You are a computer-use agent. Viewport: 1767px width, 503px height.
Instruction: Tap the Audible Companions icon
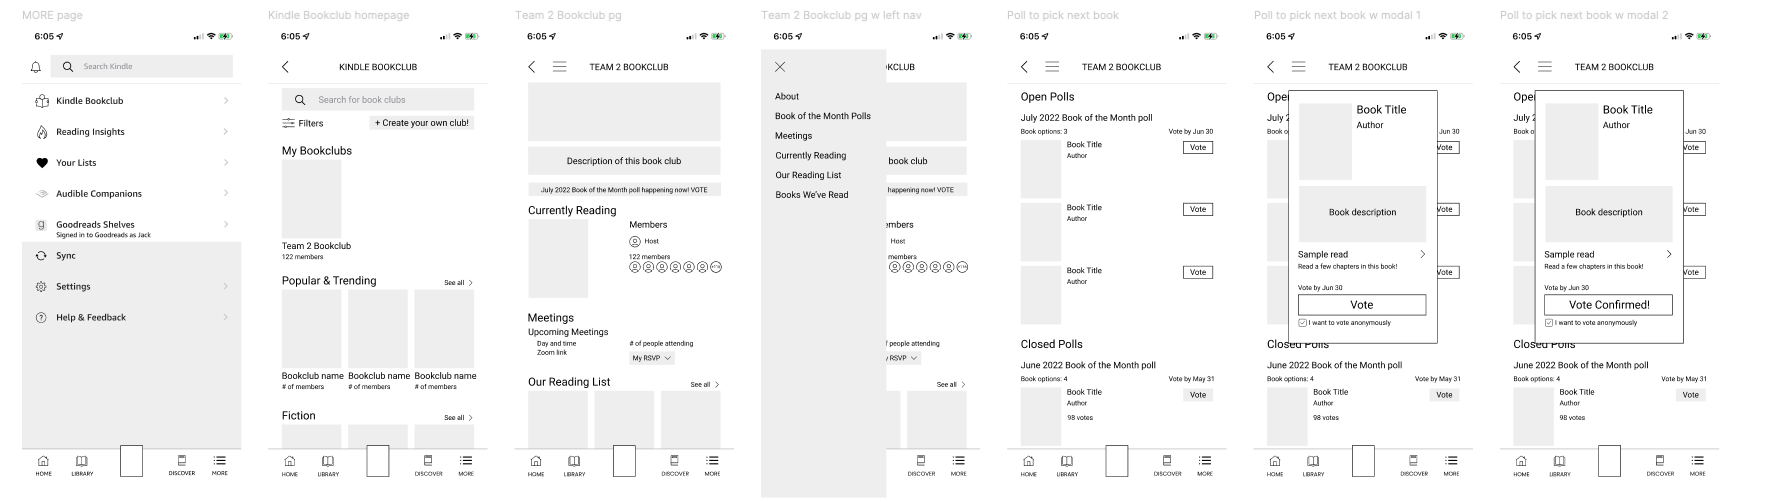[x=42, y=194]
